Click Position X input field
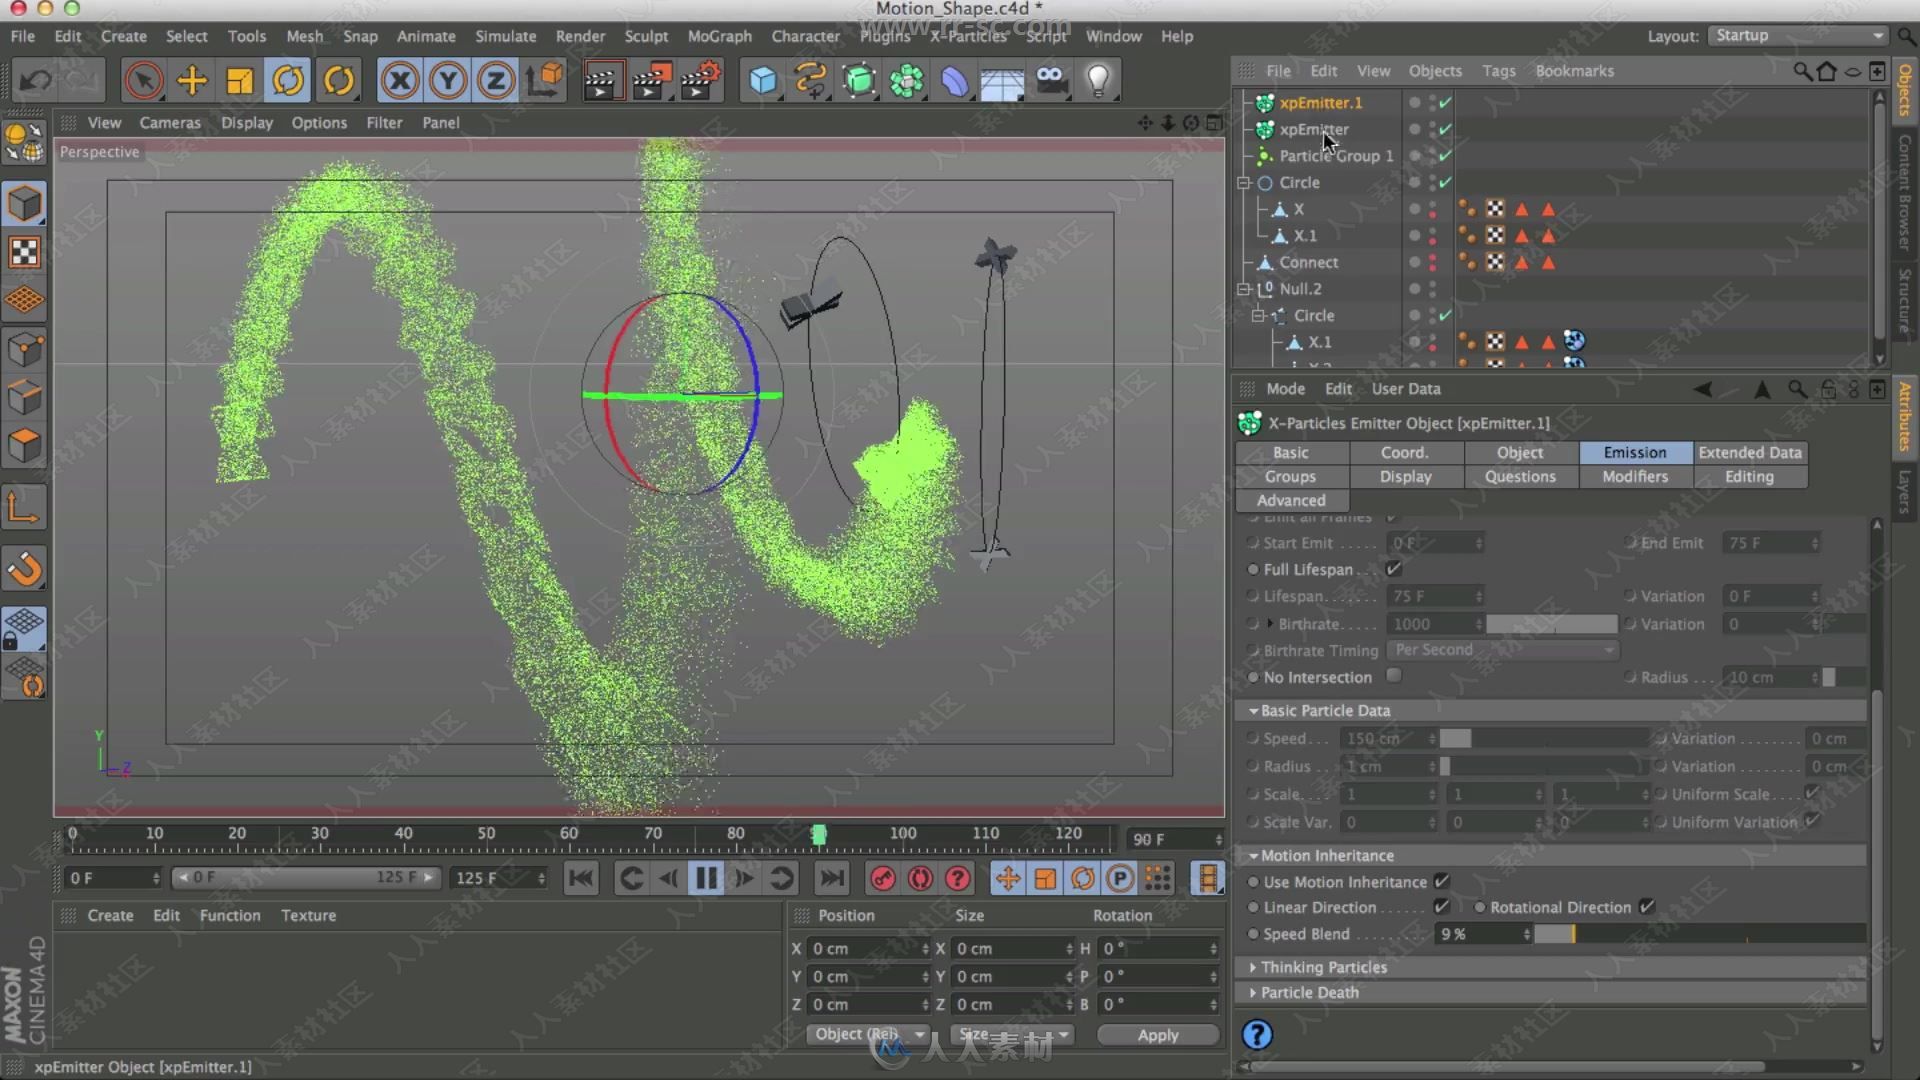Screen dimensions: 1920x1080 point(868,948)
